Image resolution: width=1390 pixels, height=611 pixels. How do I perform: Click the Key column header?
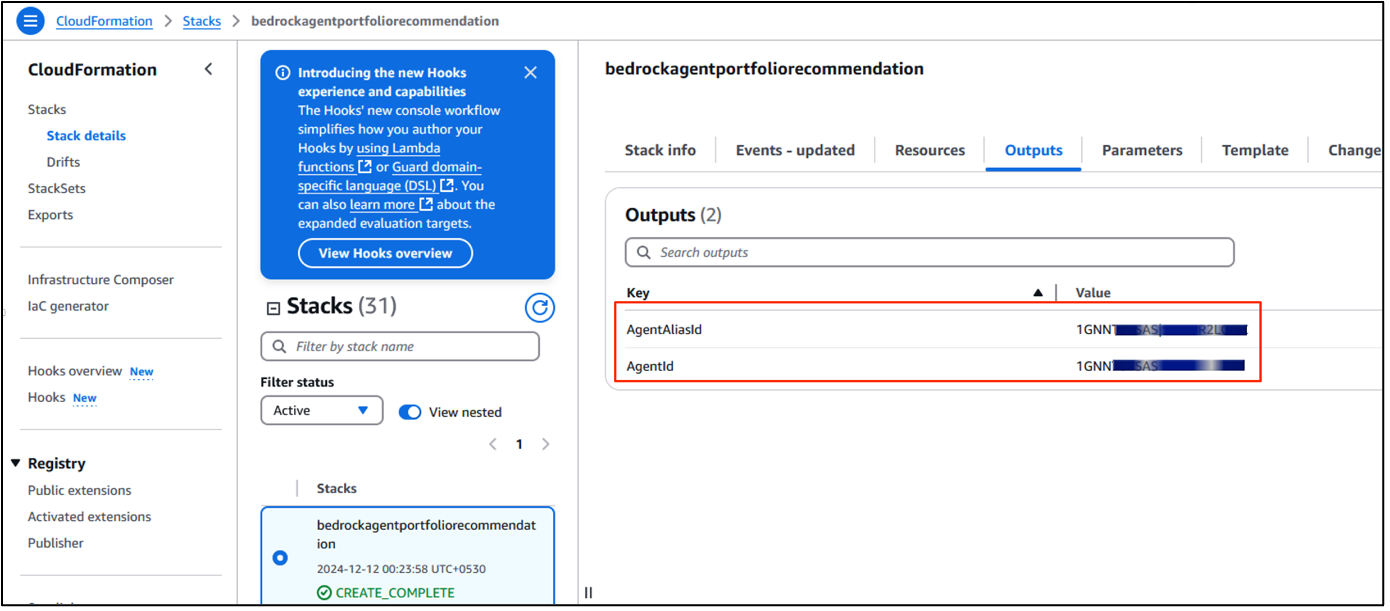[638, 293]
